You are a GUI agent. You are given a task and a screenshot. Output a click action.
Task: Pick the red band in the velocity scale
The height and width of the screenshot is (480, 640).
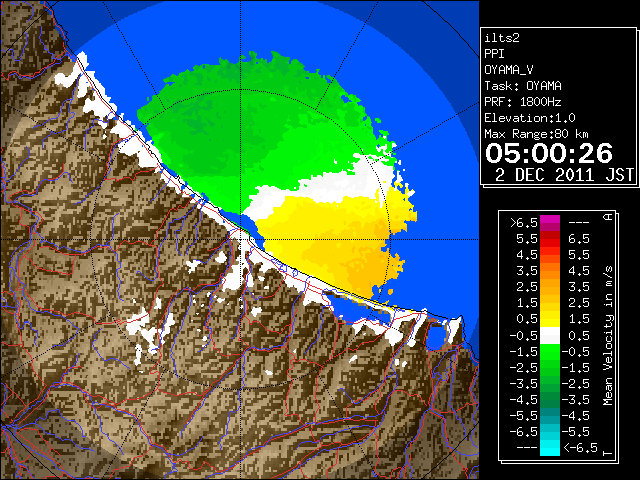click(550, 240)
